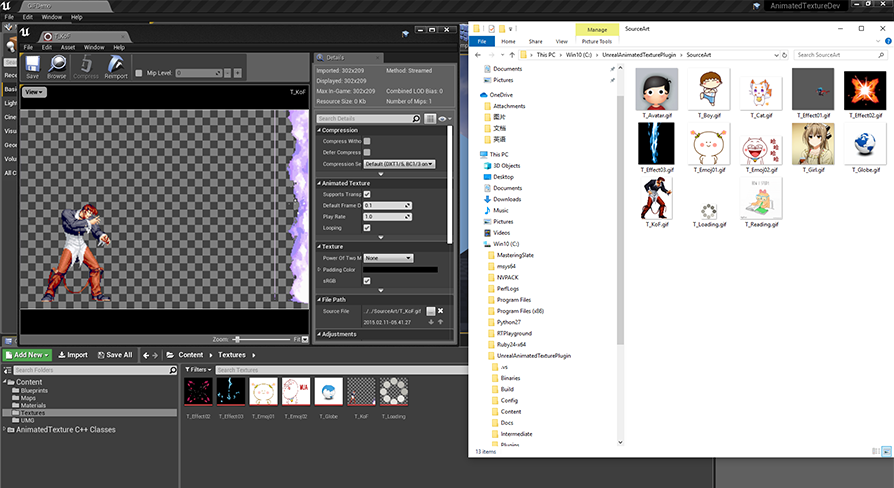Disable the sRGB checkbox
Image resolution: width=894 pixels, height=488 pixels.
[x=367, y=281]
